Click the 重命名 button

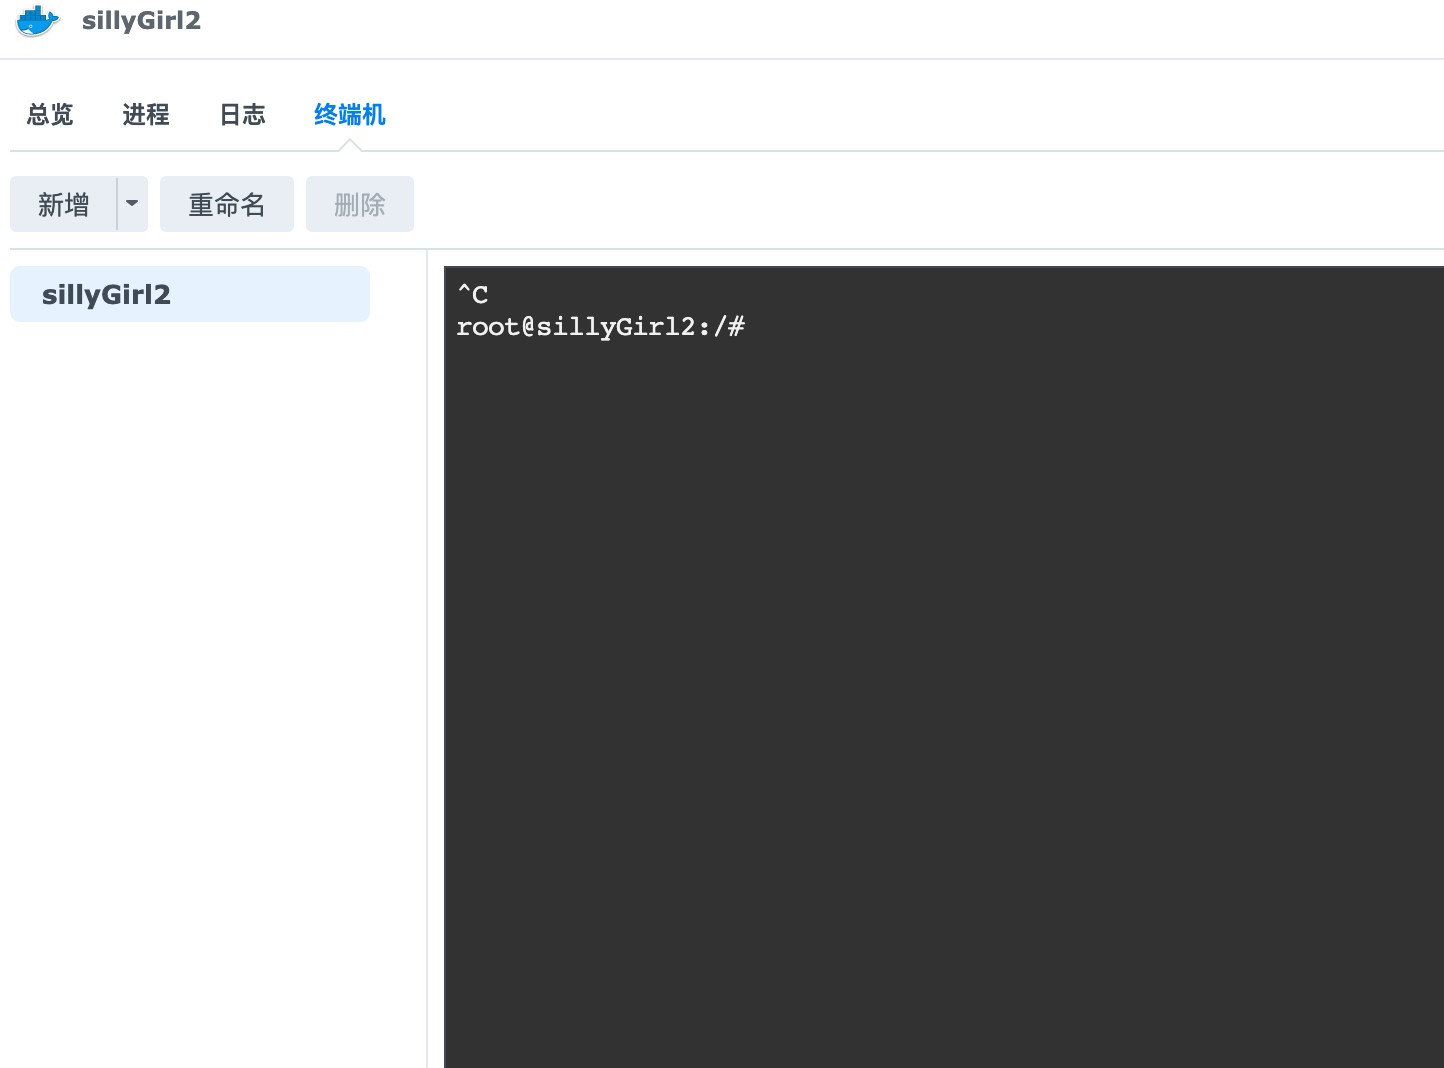pyautogui.click(x=227, y=204)
